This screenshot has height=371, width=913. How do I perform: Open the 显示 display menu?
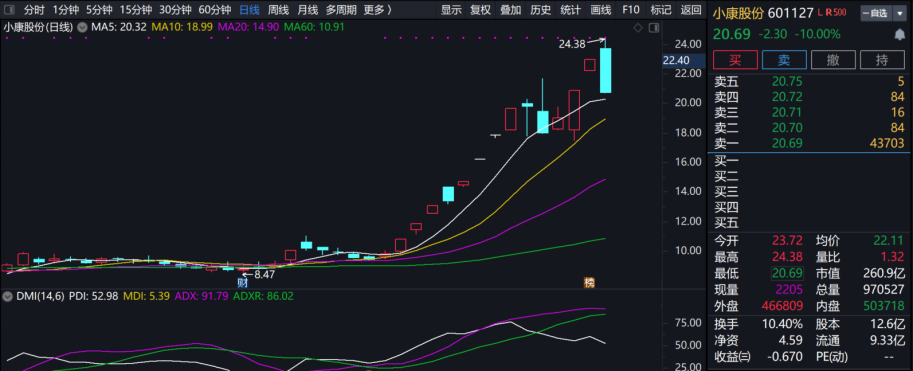tap(451, 10)
